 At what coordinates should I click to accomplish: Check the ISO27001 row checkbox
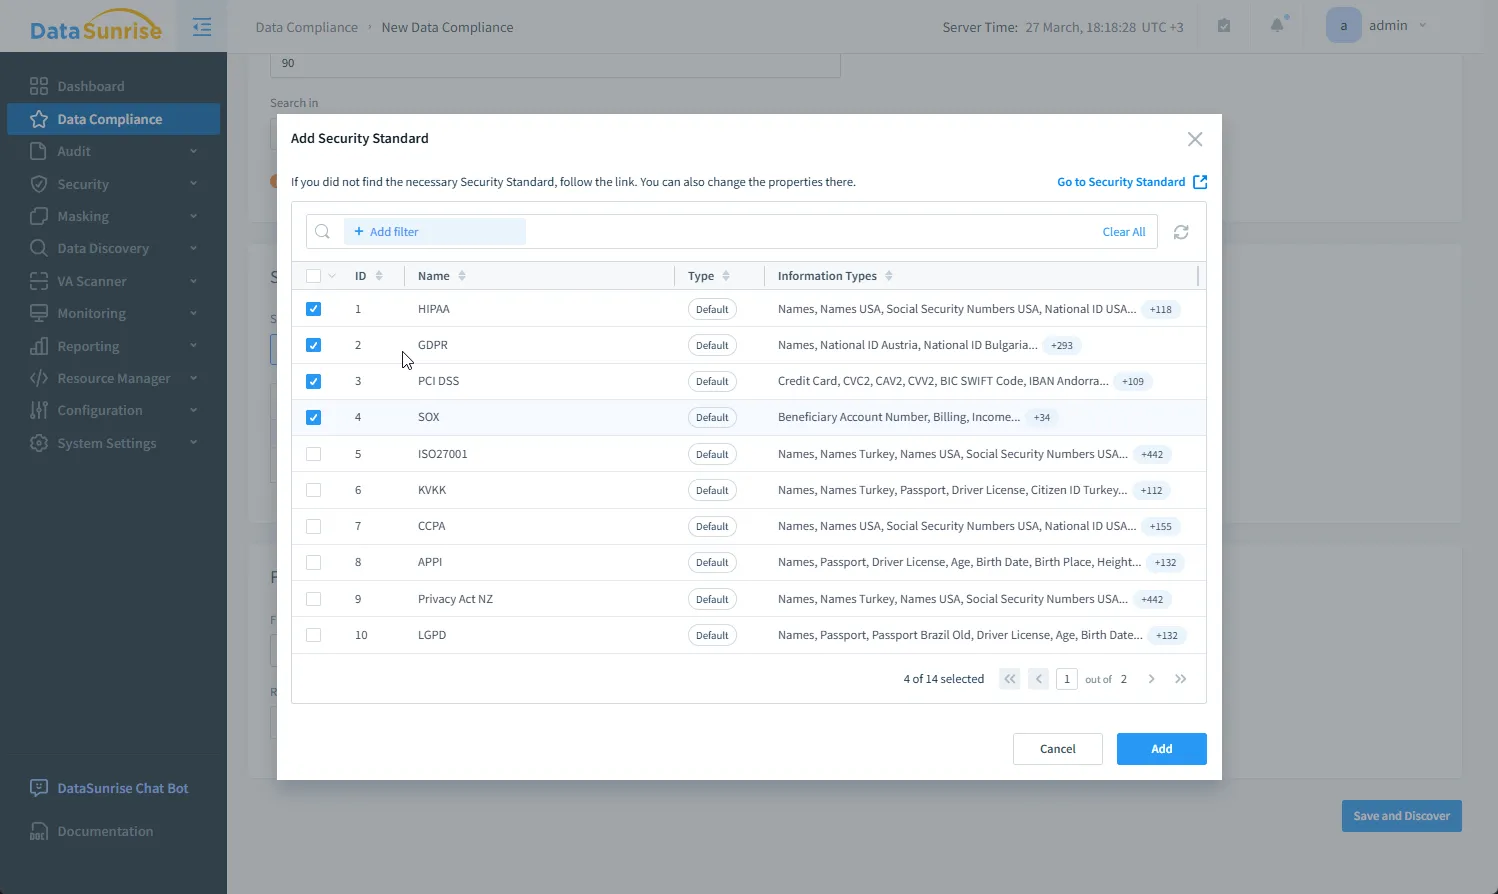(314, 454)
